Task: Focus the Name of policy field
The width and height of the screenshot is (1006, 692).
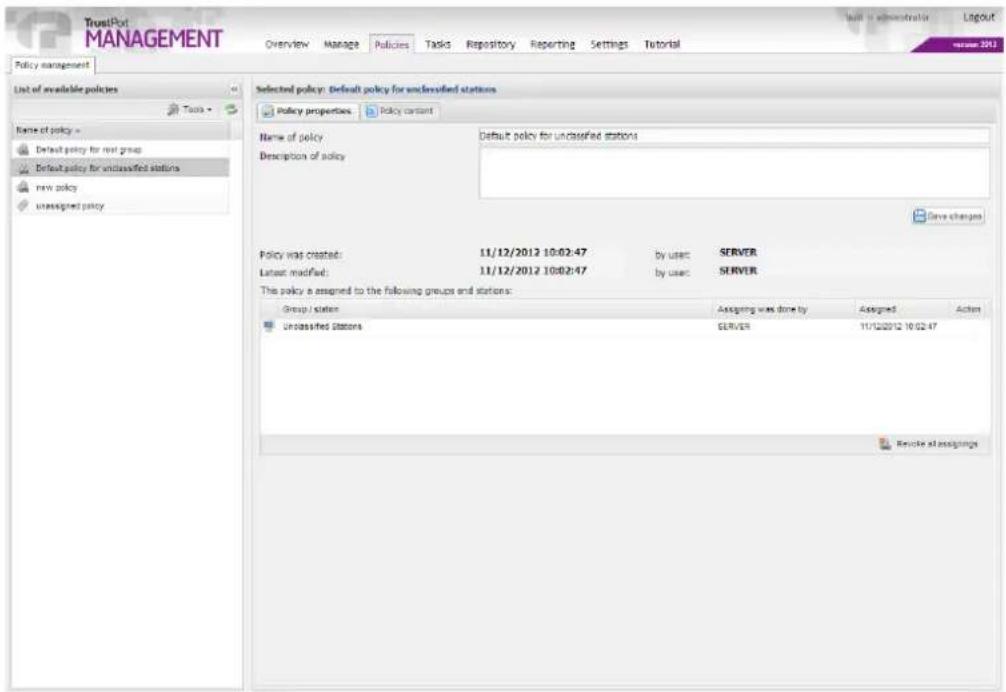Action: click(x=734, y=136)
